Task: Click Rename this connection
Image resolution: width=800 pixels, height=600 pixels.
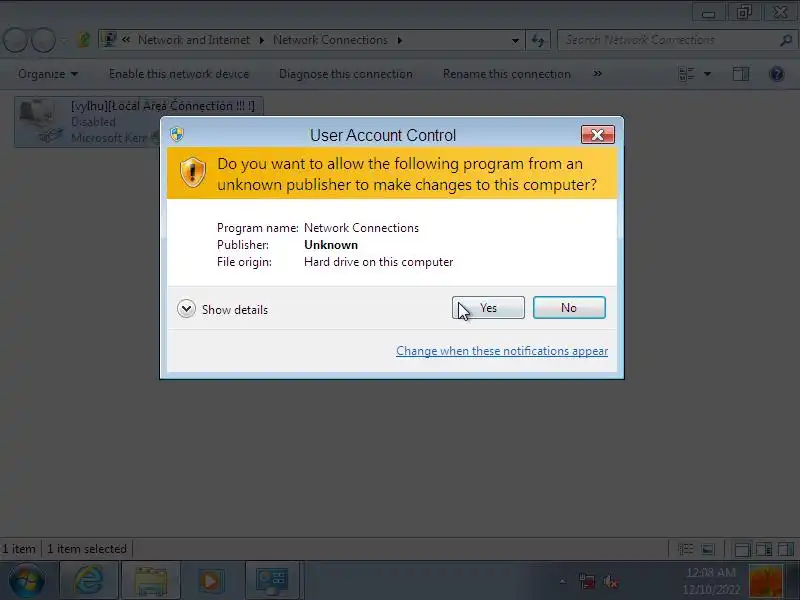Action: tap(507, 74)
